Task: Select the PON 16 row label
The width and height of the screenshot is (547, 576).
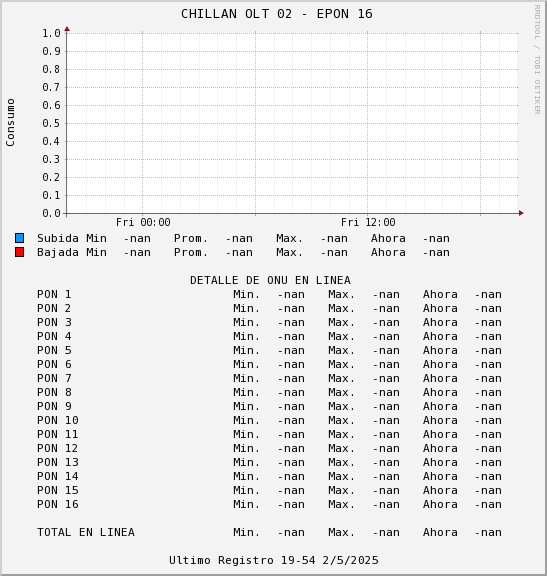Action: coord(58,504)
